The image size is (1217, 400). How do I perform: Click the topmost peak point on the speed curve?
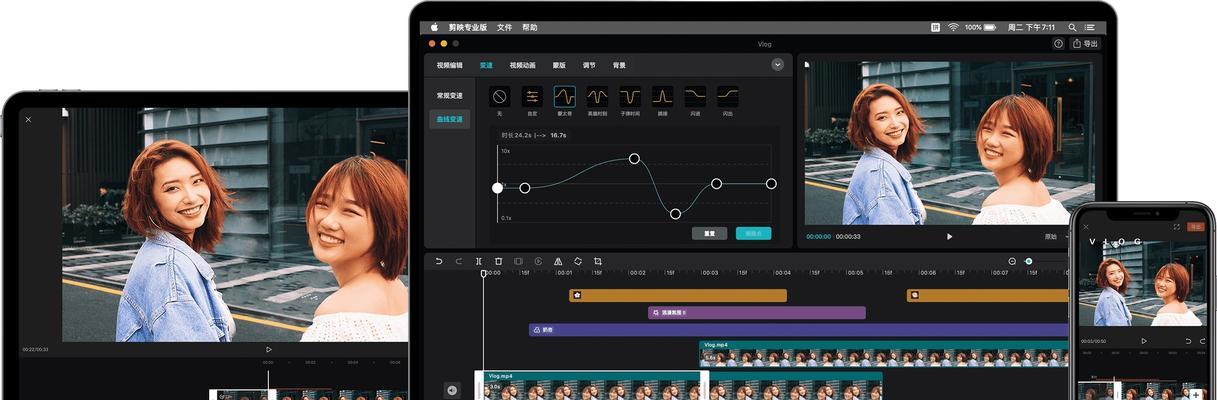634,158
